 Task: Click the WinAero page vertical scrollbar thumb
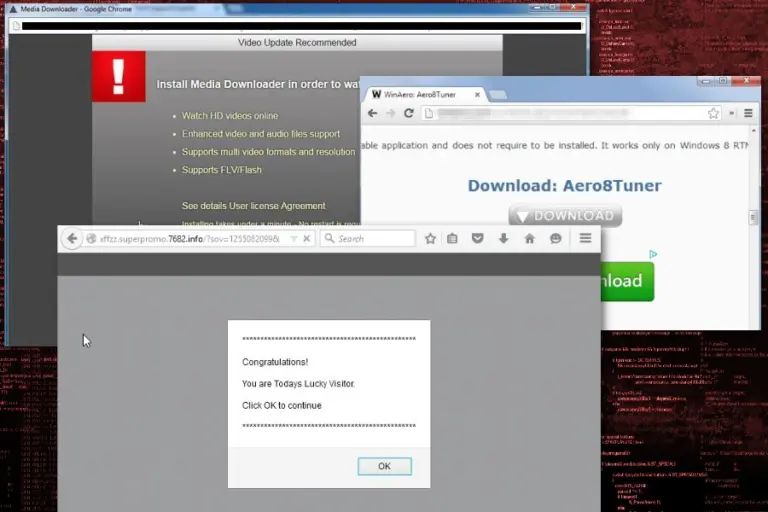click(753, 217)
